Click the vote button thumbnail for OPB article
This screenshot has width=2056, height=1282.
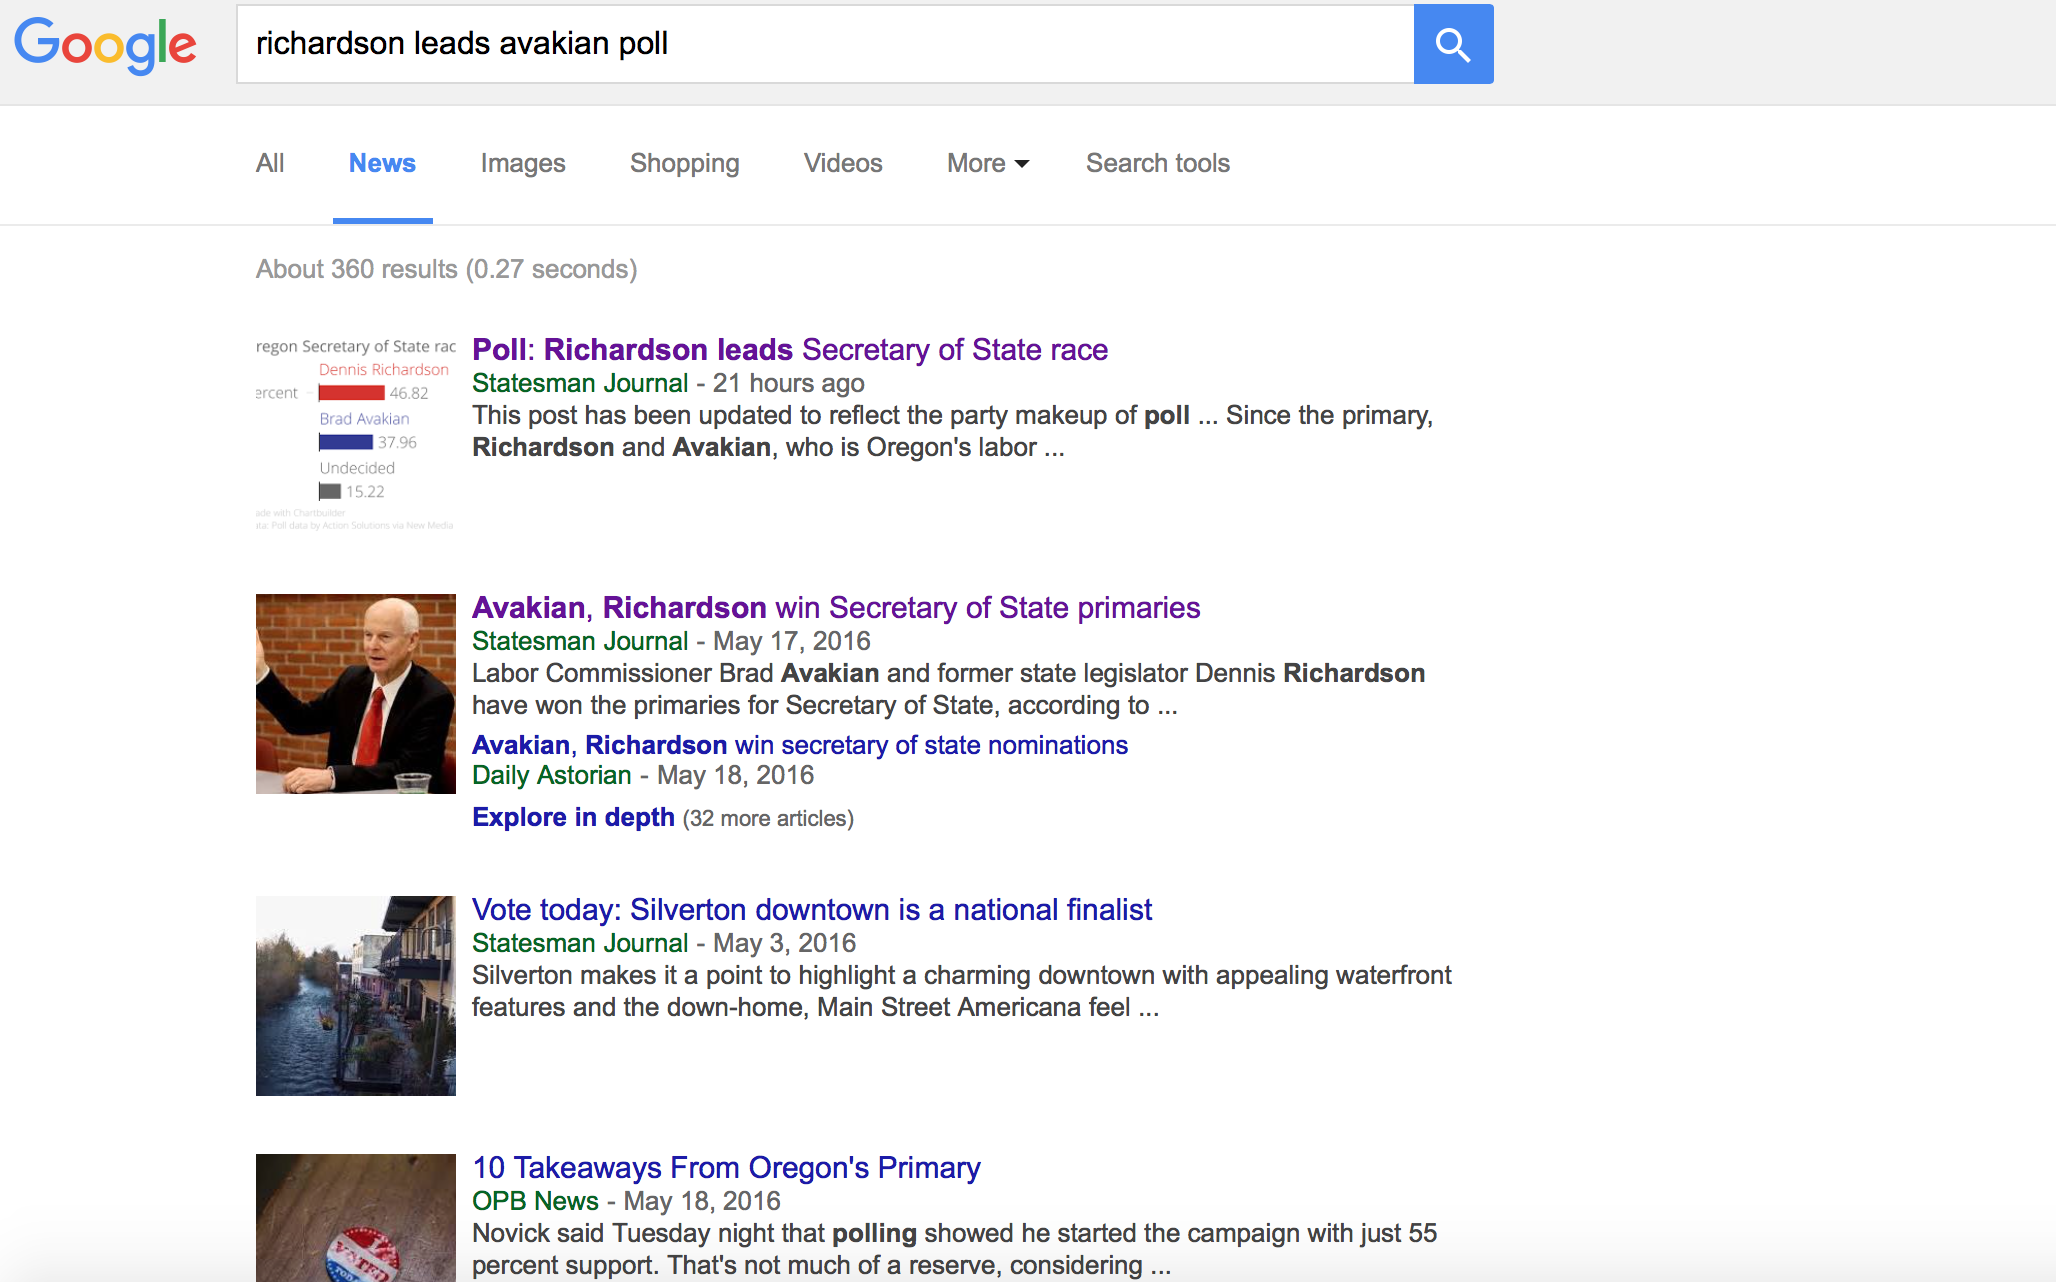(355, 1217)
